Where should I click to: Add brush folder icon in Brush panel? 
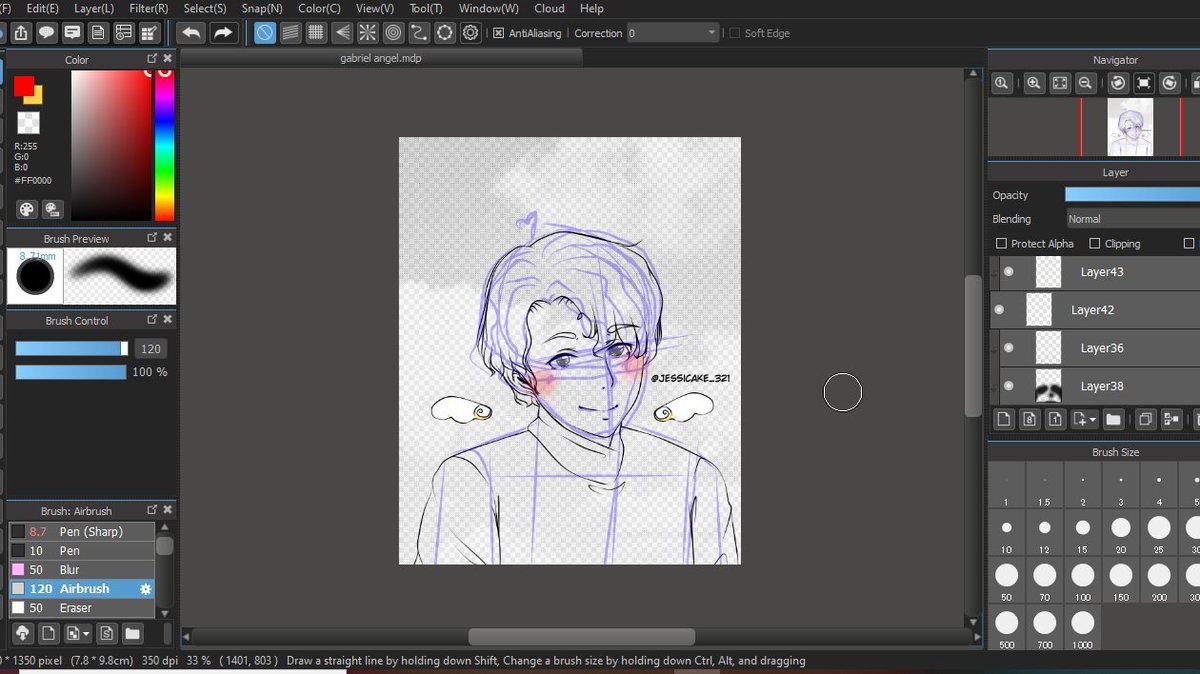tap(132, 634)
